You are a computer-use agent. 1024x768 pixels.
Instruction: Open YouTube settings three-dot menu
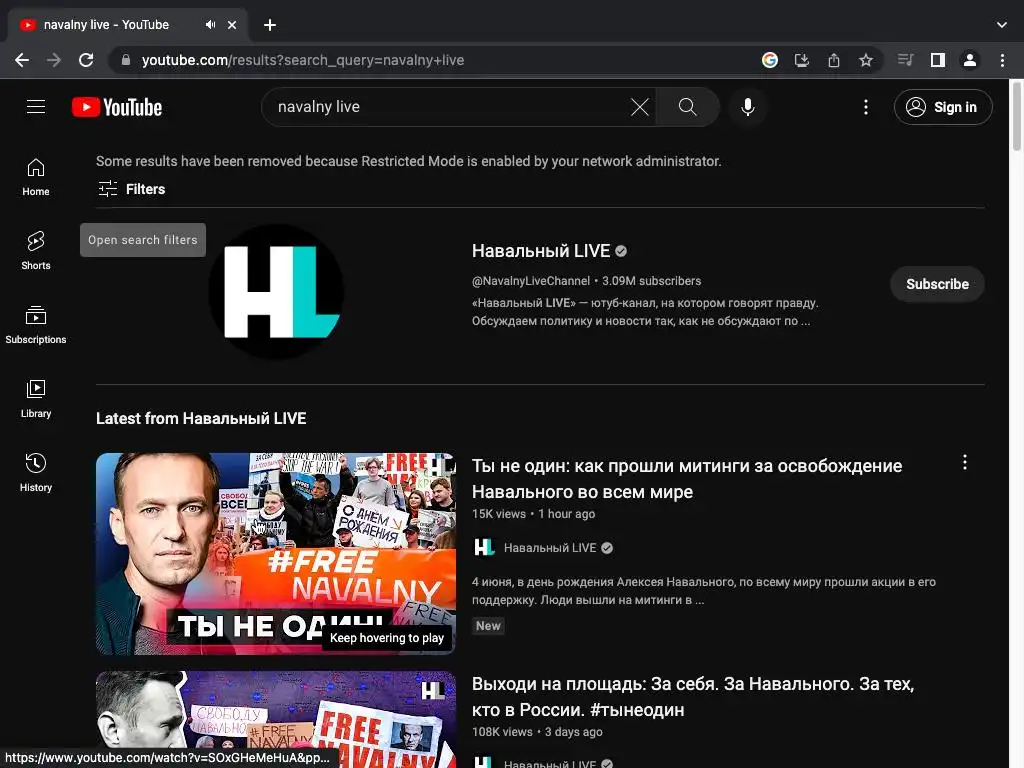tap(866, 107)
